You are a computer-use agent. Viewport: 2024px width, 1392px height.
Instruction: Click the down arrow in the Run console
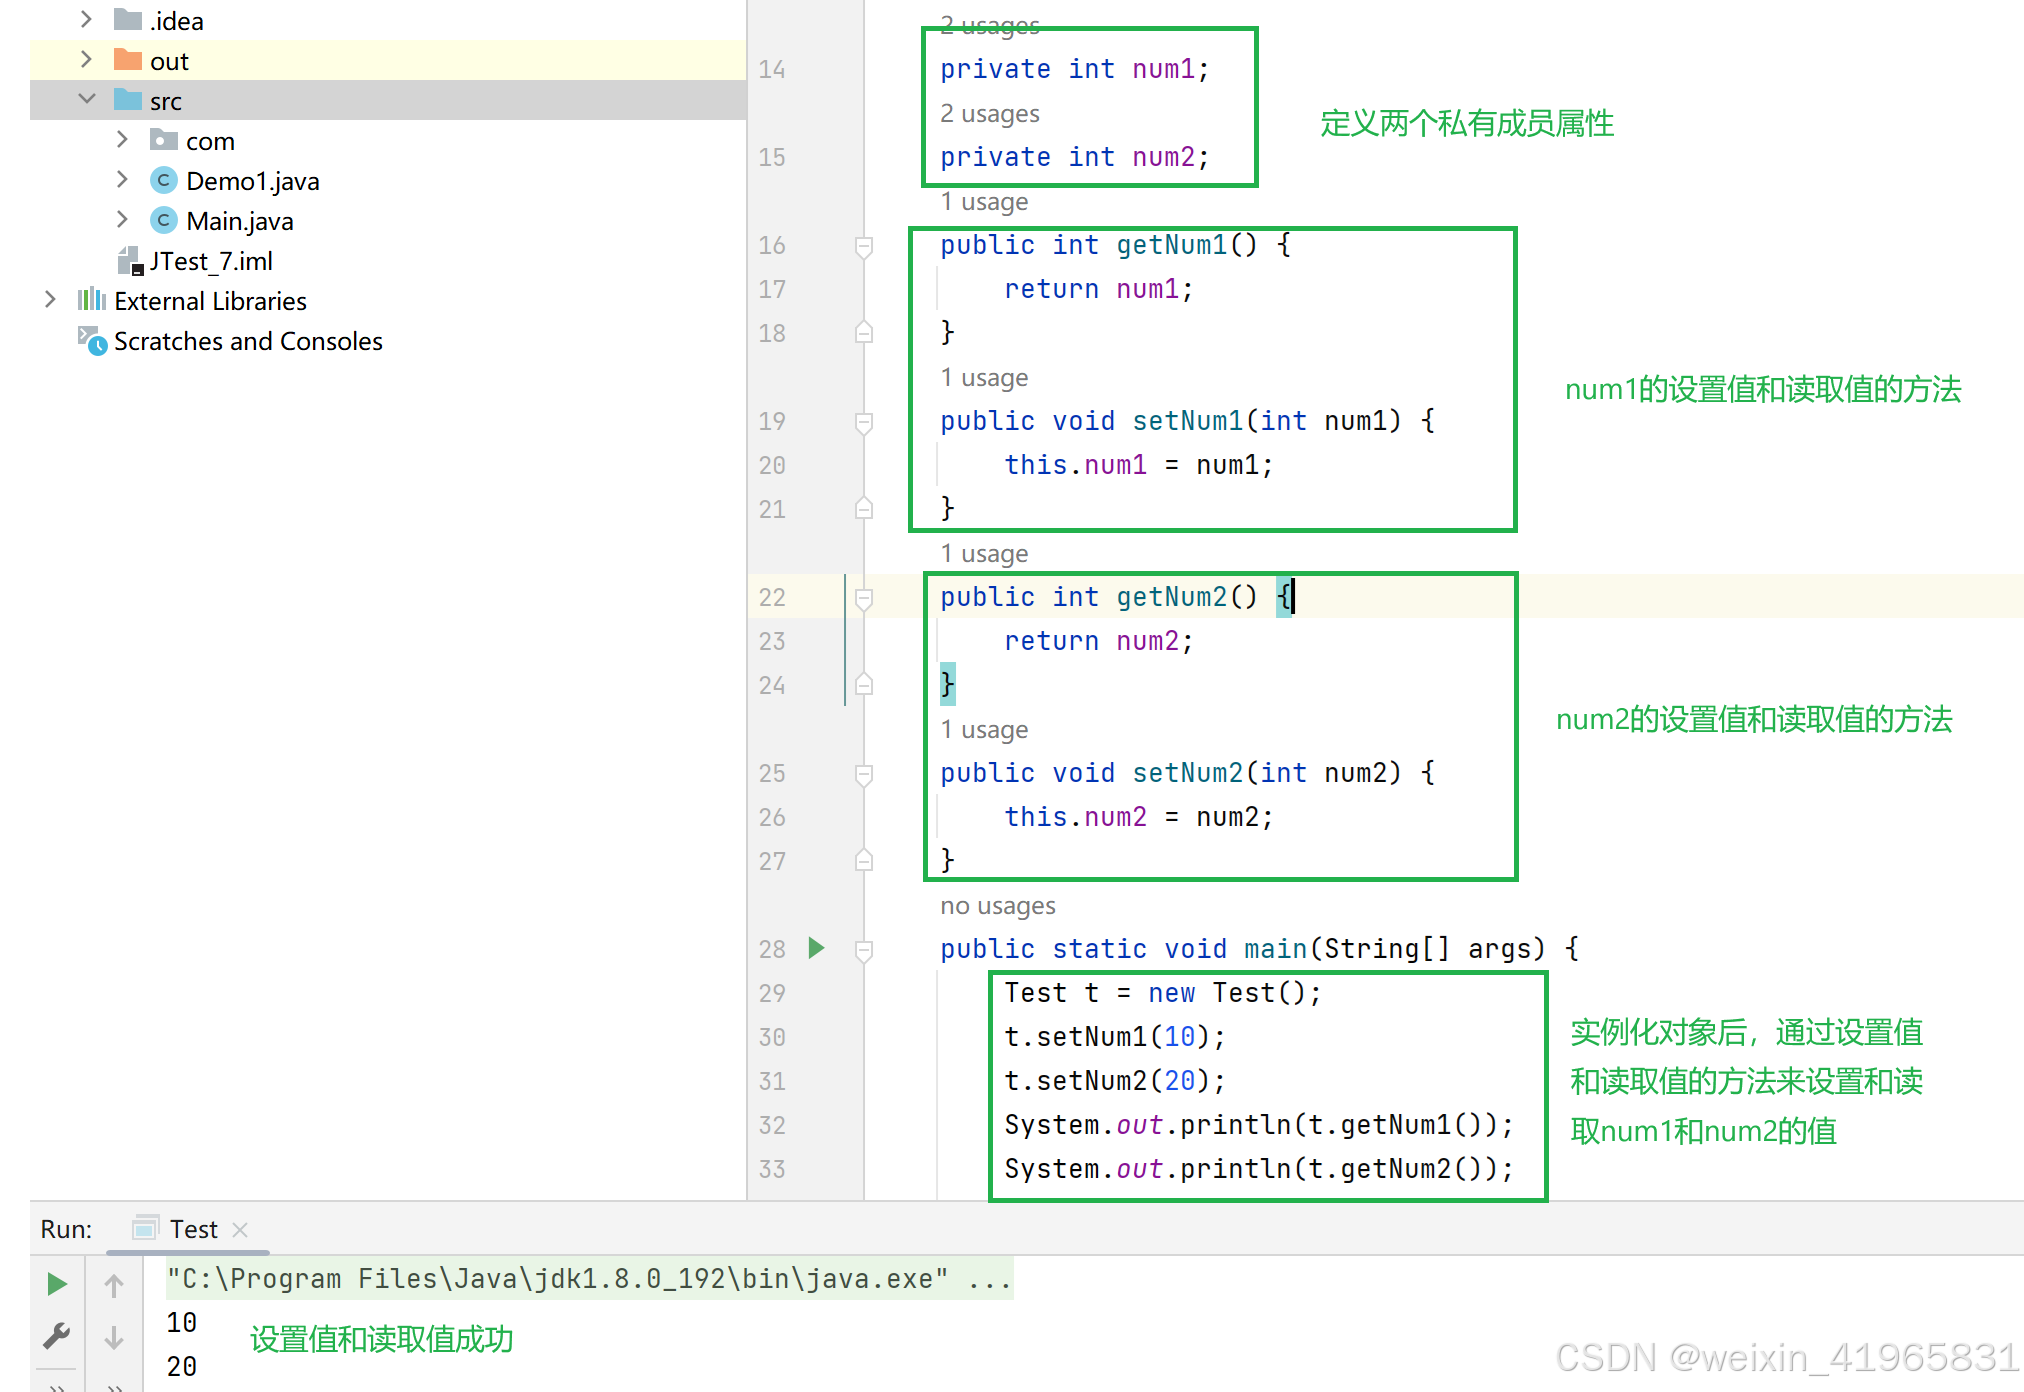114,1338
